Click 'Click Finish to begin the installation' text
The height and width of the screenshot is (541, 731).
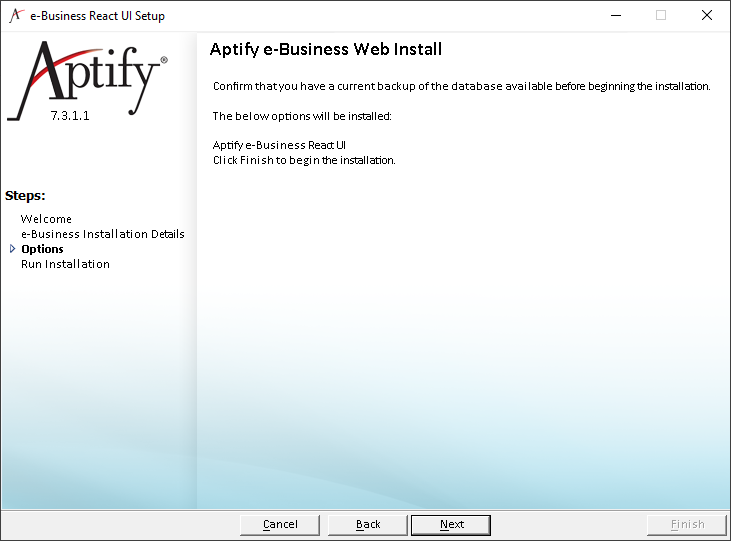click(304, 160)
